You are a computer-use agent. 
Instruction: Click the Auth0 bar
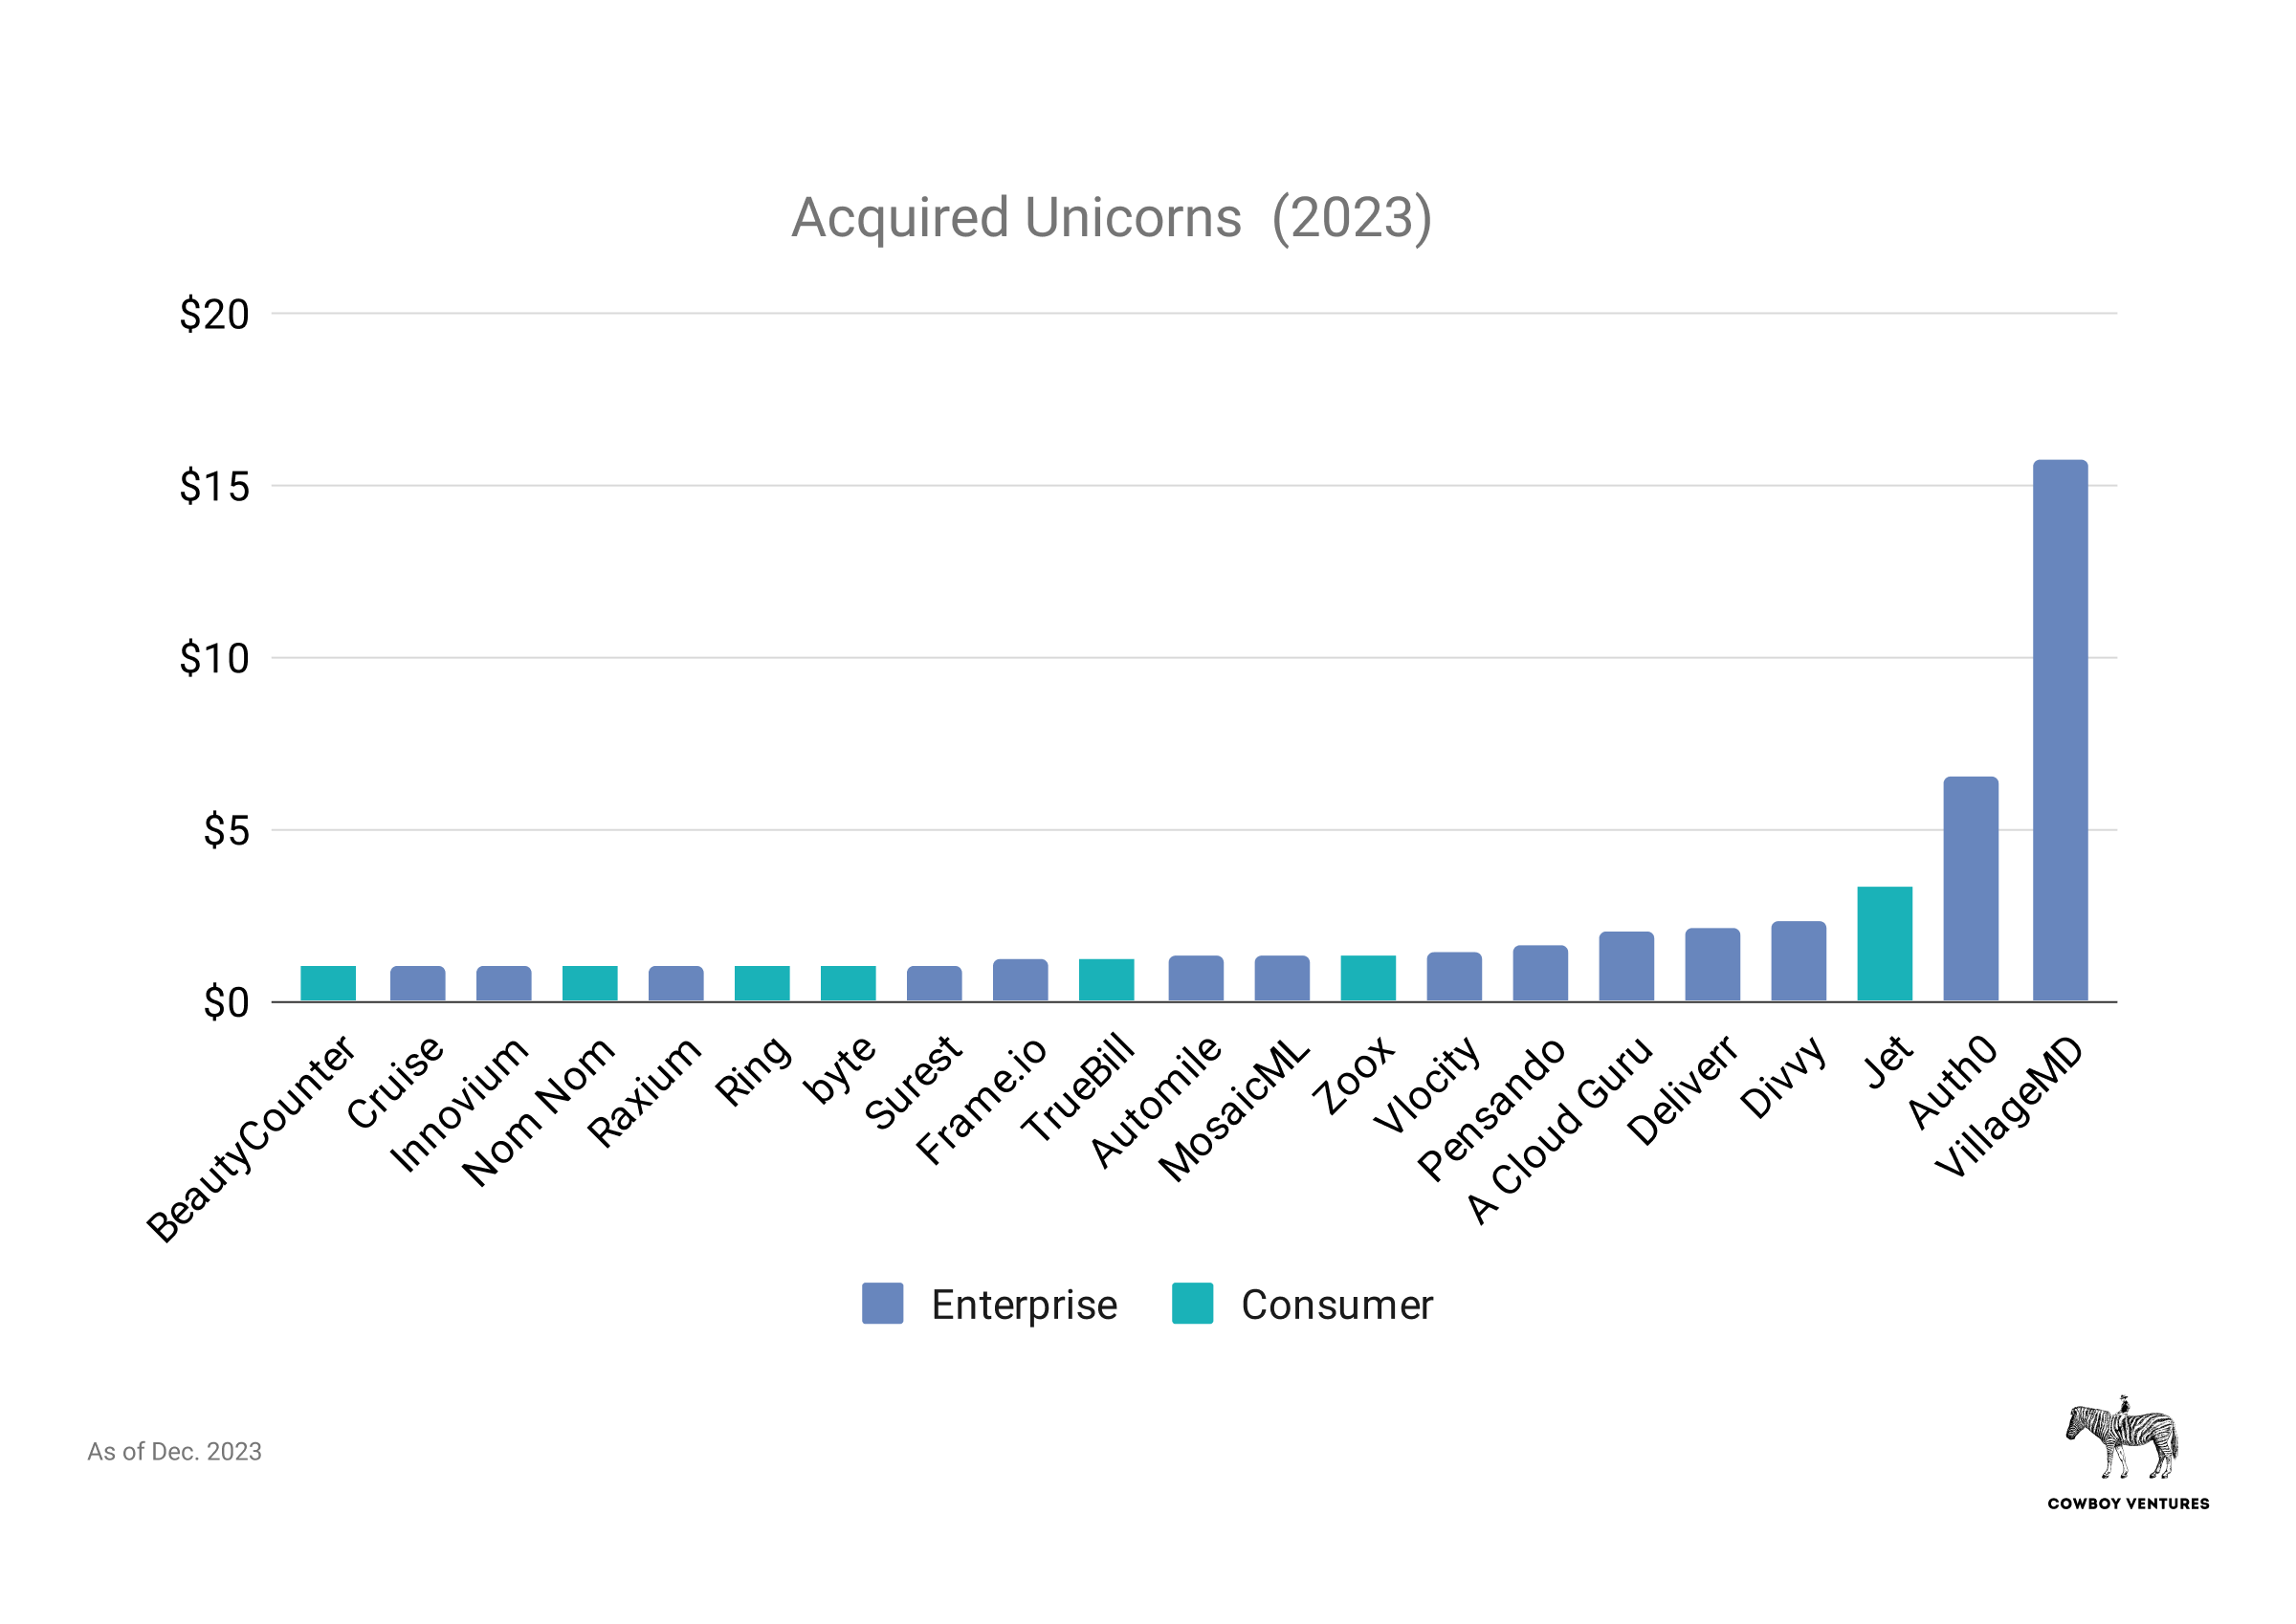pos(1970,888)
